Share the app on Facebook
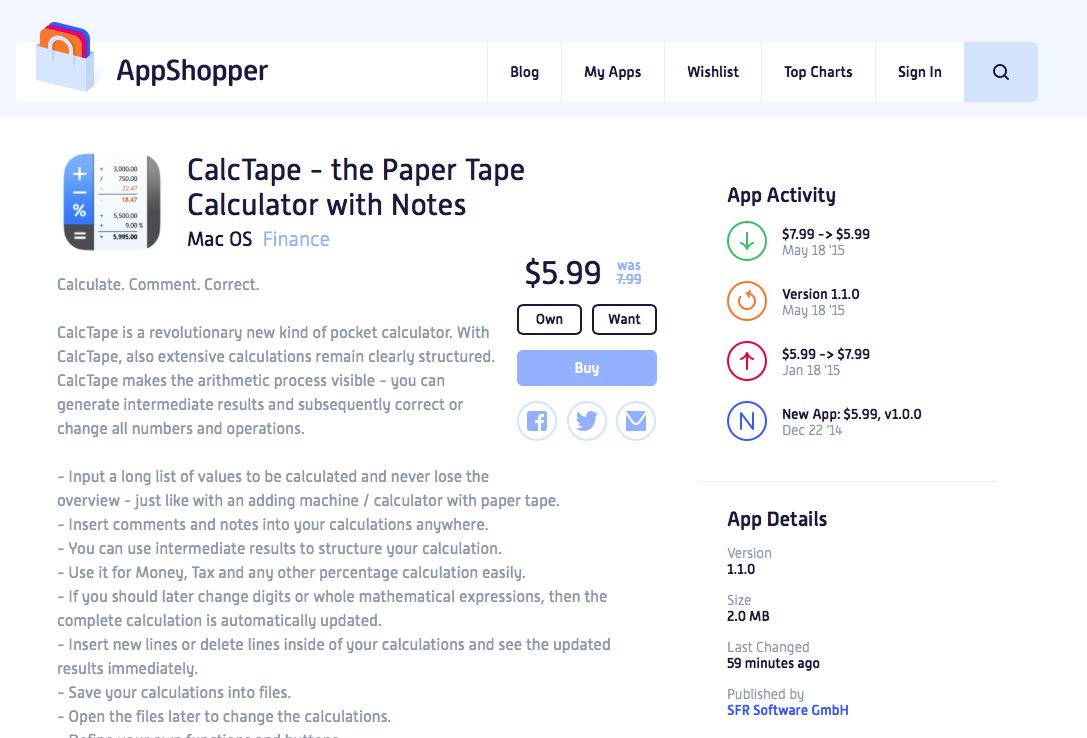The width and height of the screenshot is (1087, 738). point(537,421)
